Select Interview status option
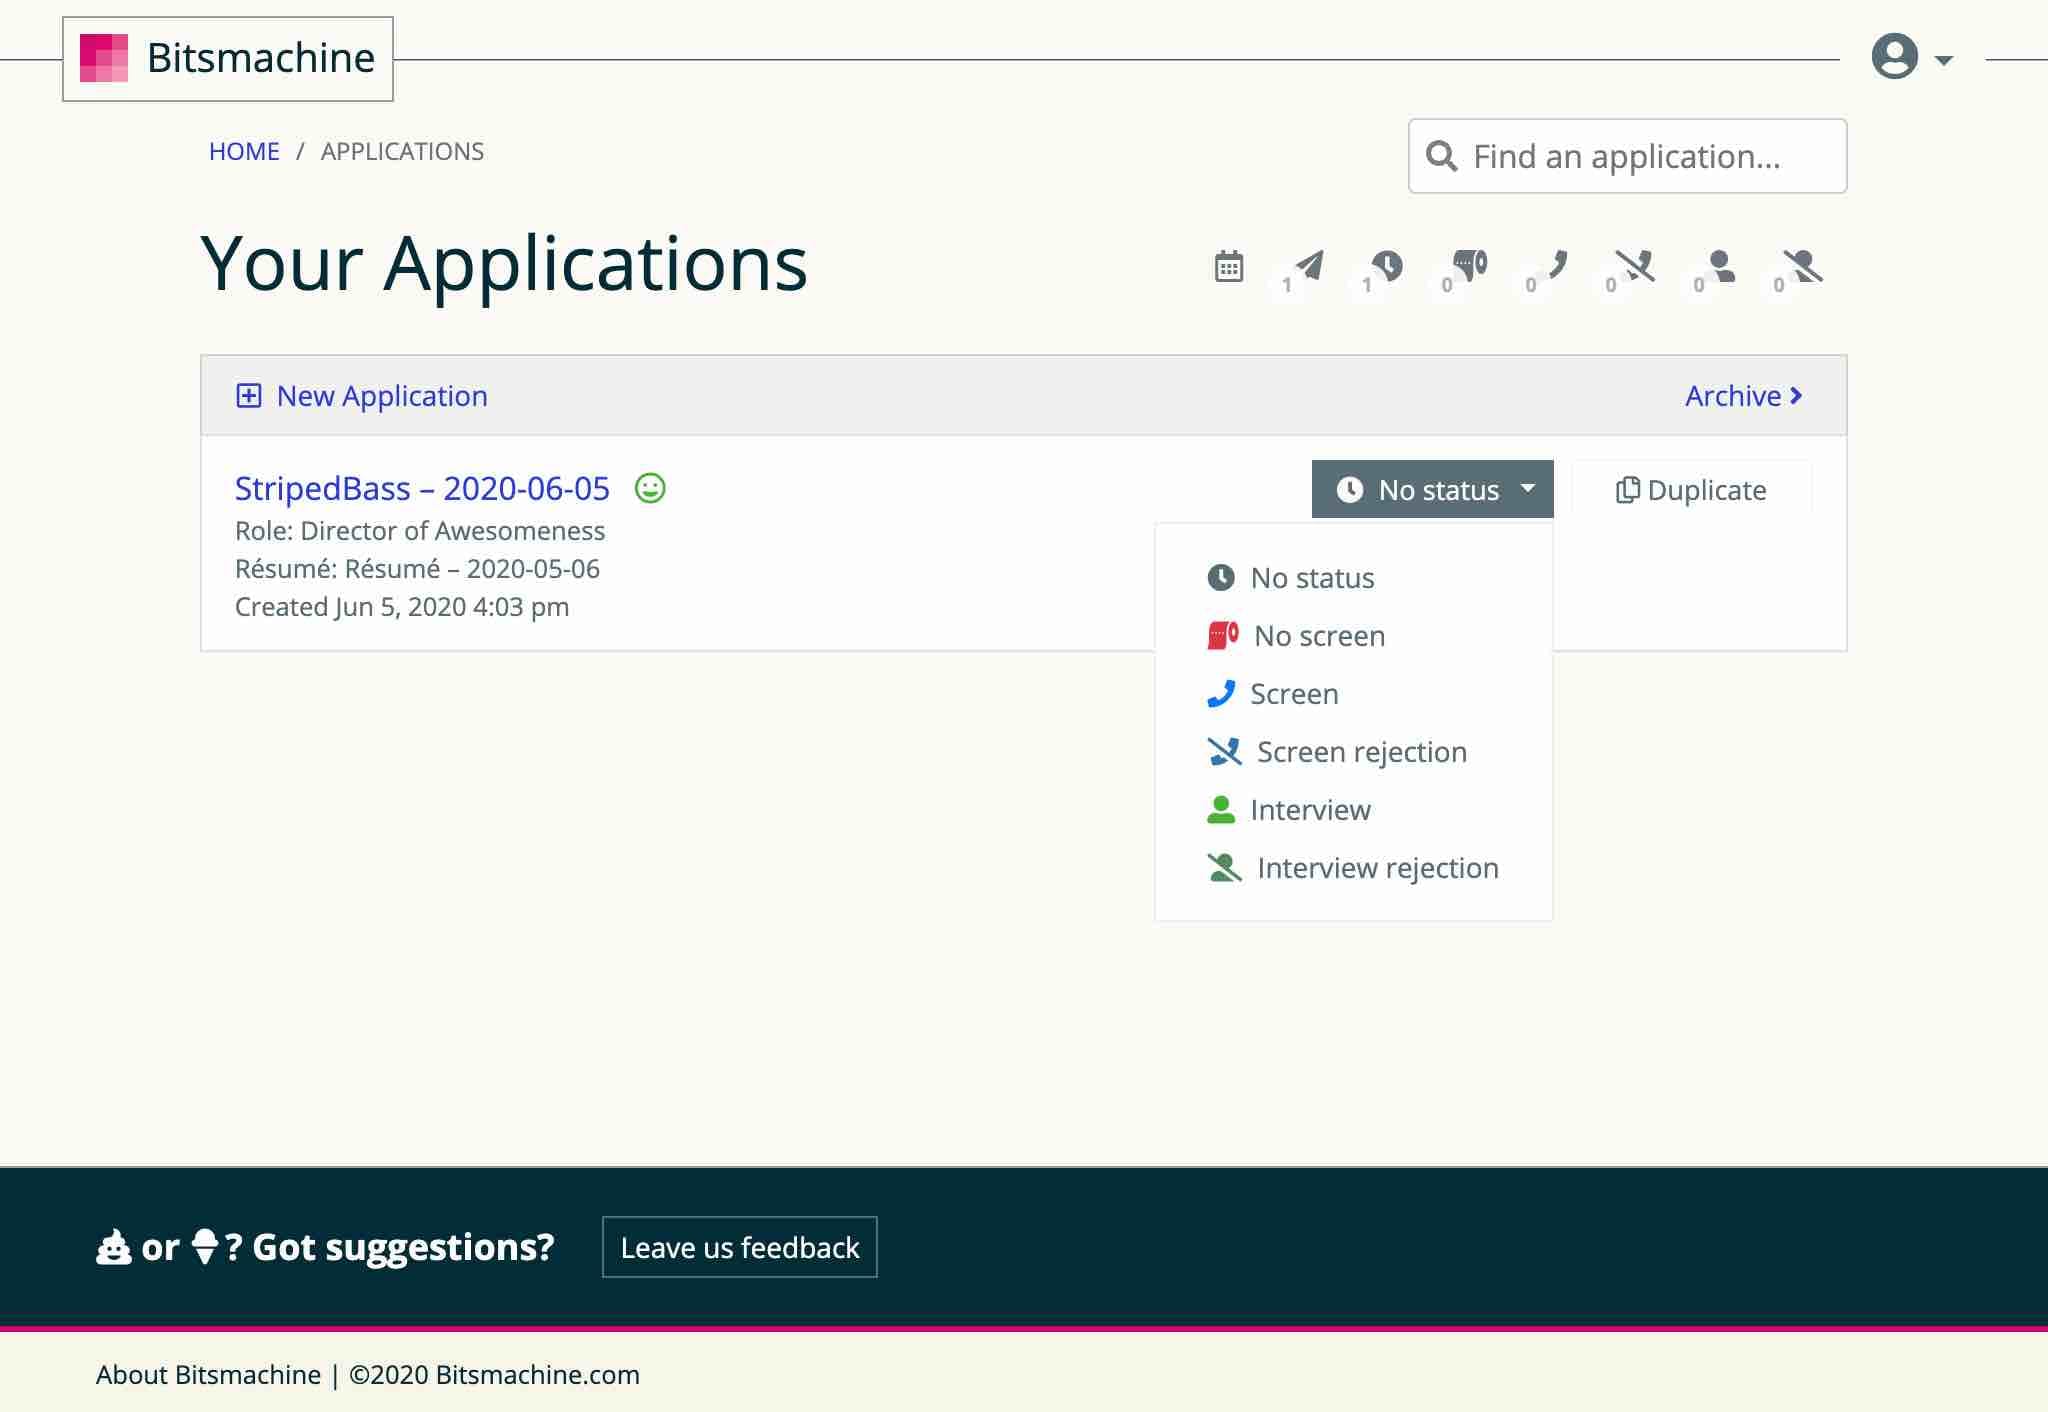Viewport: 2048px width, 1412px height. (x=1309, y=810)
